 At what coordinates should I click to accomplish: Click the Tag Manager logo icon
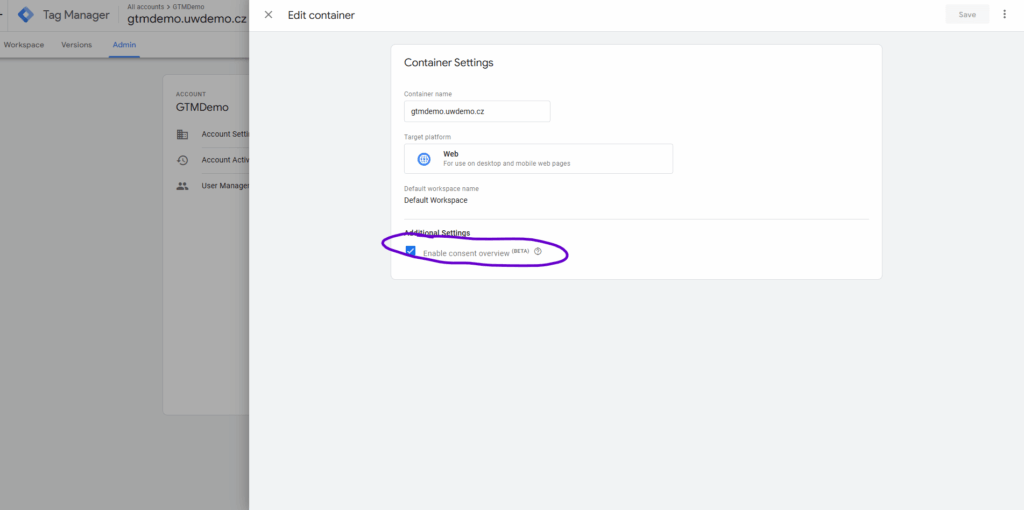(x=26, y=15)
